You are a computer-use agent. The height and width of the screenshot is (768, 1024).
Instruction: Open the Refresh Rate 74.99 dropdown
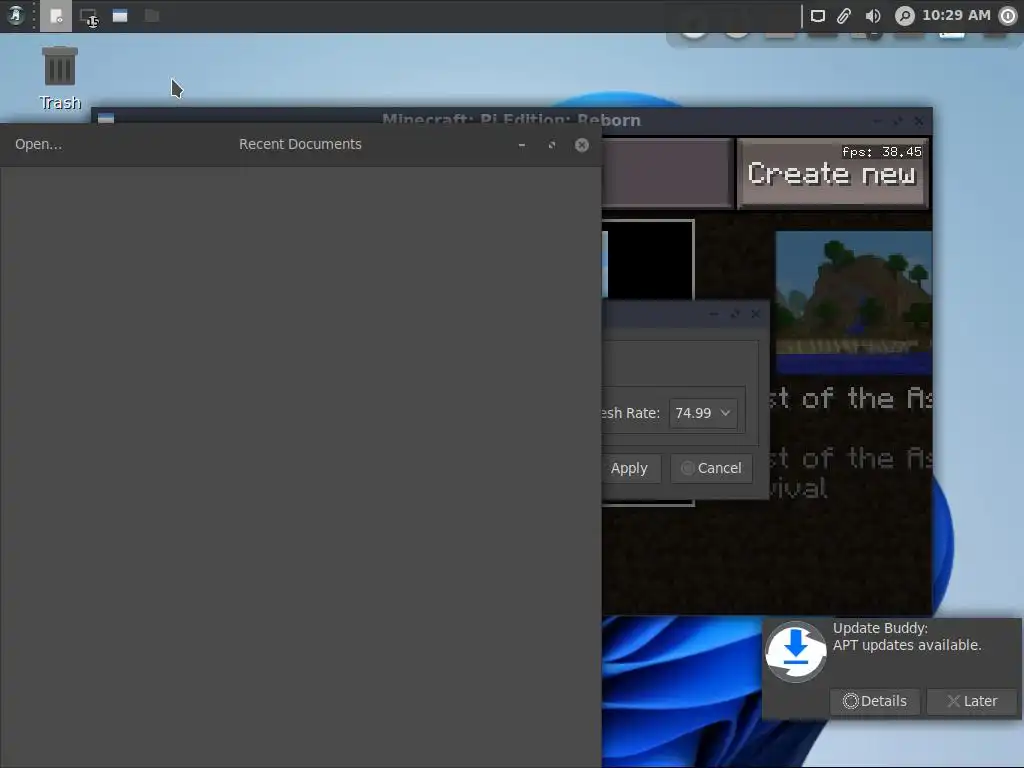point(703,413)
